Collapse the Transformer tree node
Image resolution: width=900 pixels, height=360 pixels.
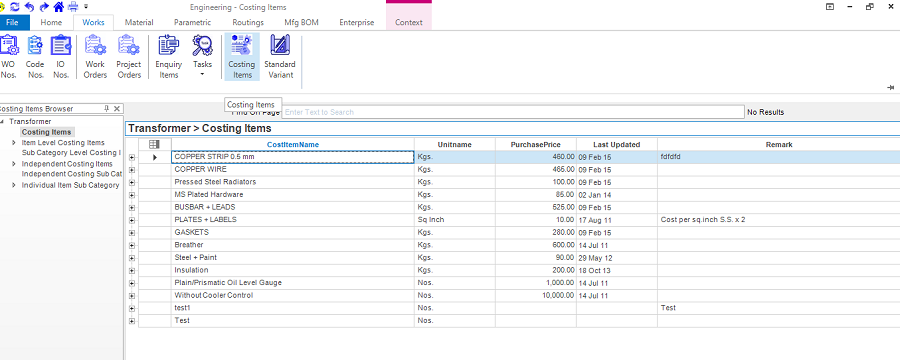2,122
